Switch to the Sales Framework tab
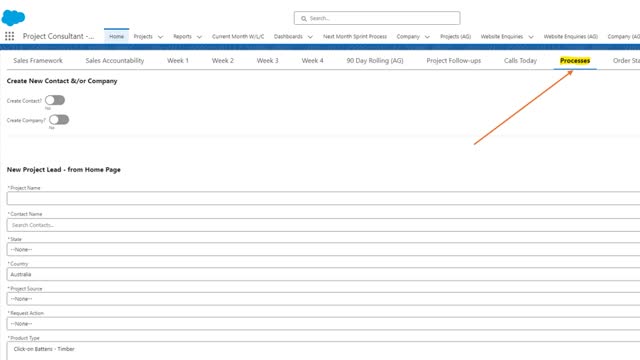Image resolution: width=640 pixels, height=360 pixels. coord(38,60)
